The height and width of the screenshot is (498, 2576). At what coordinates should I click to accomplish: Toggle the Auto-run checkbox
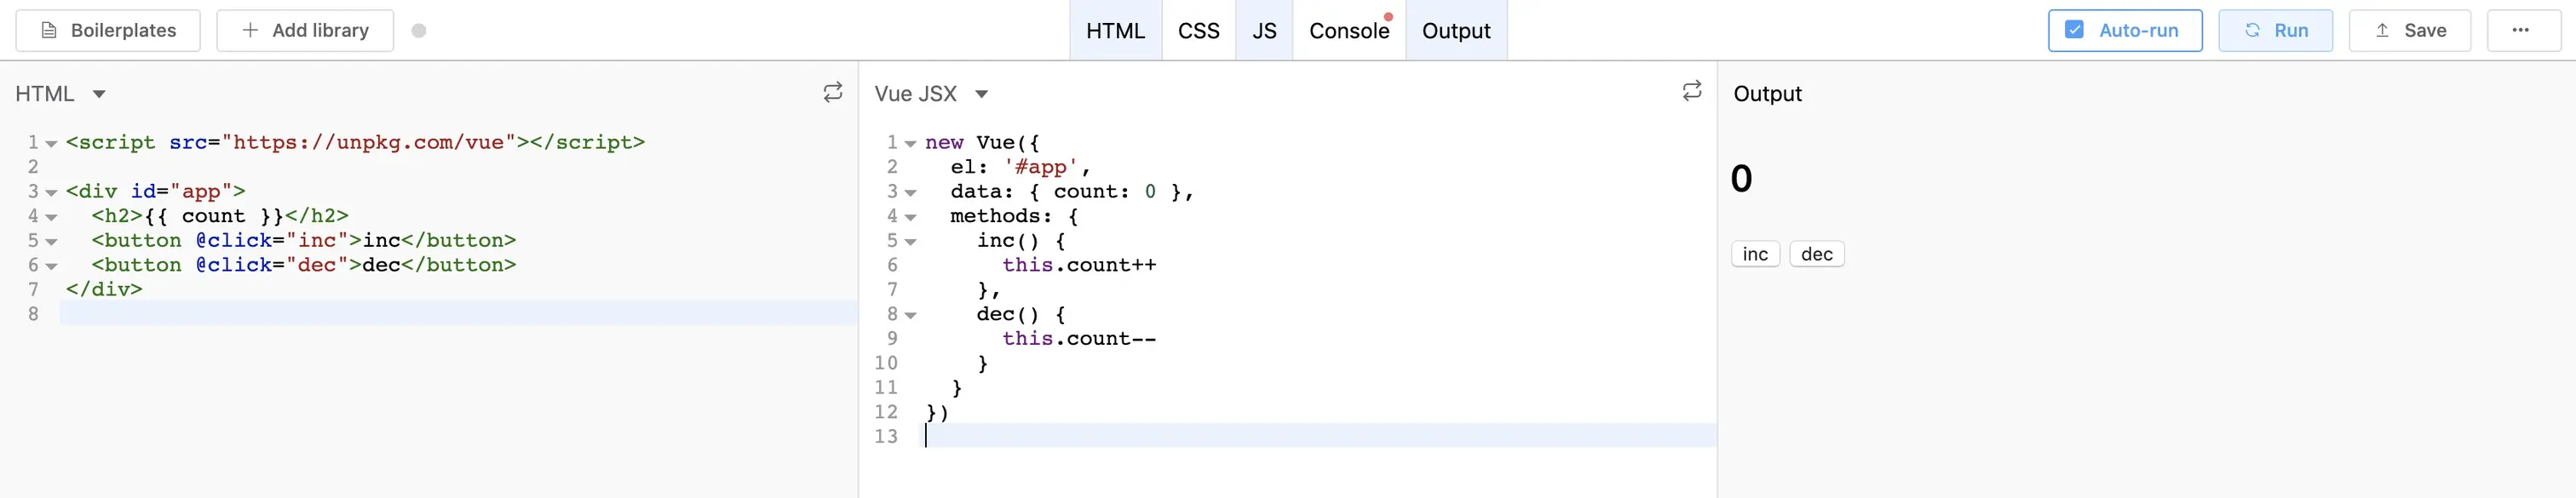[x=2074, y=30]
